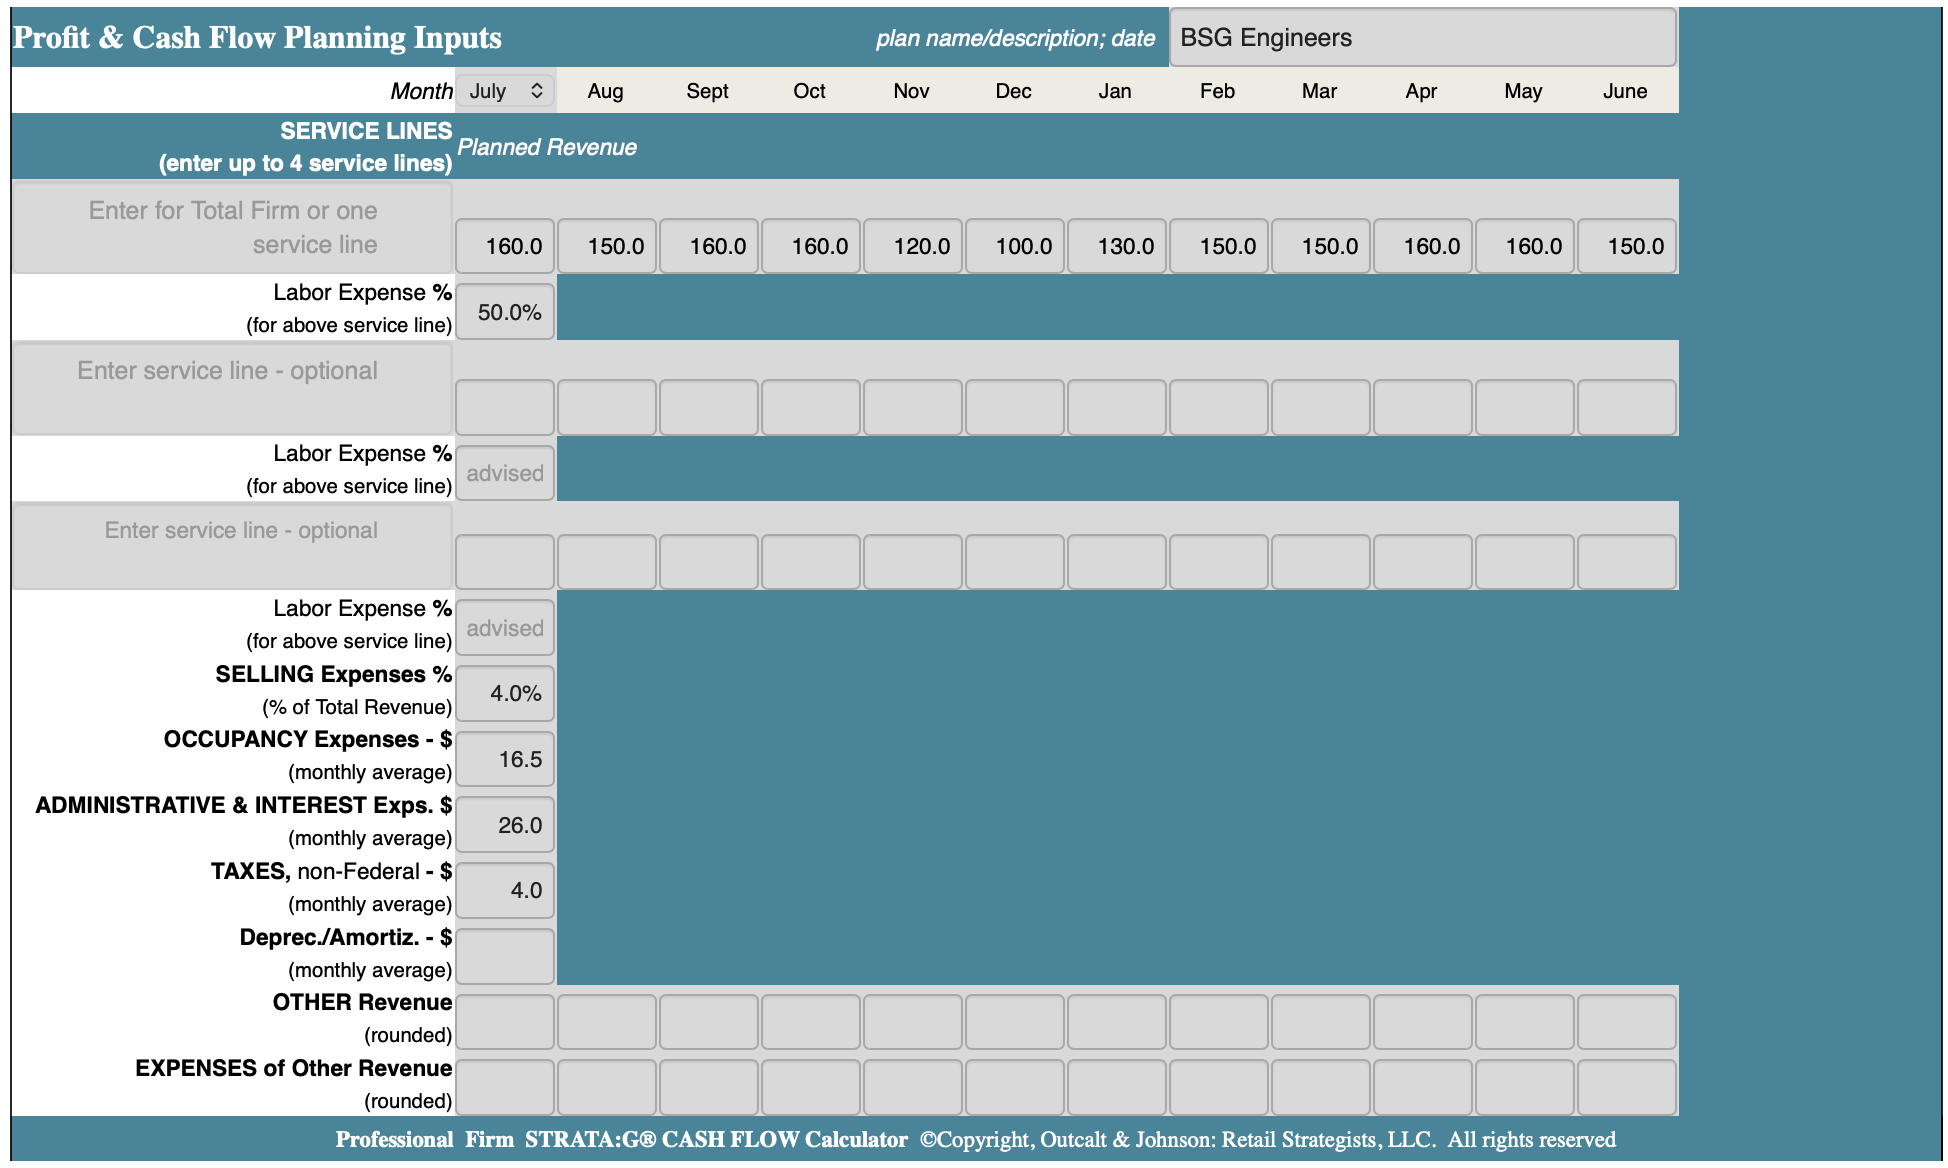This screenshot has width=1948, height=1168.
Task: Select the May planned revenue 160.0 cell
Action: (x=1525, y=246)
